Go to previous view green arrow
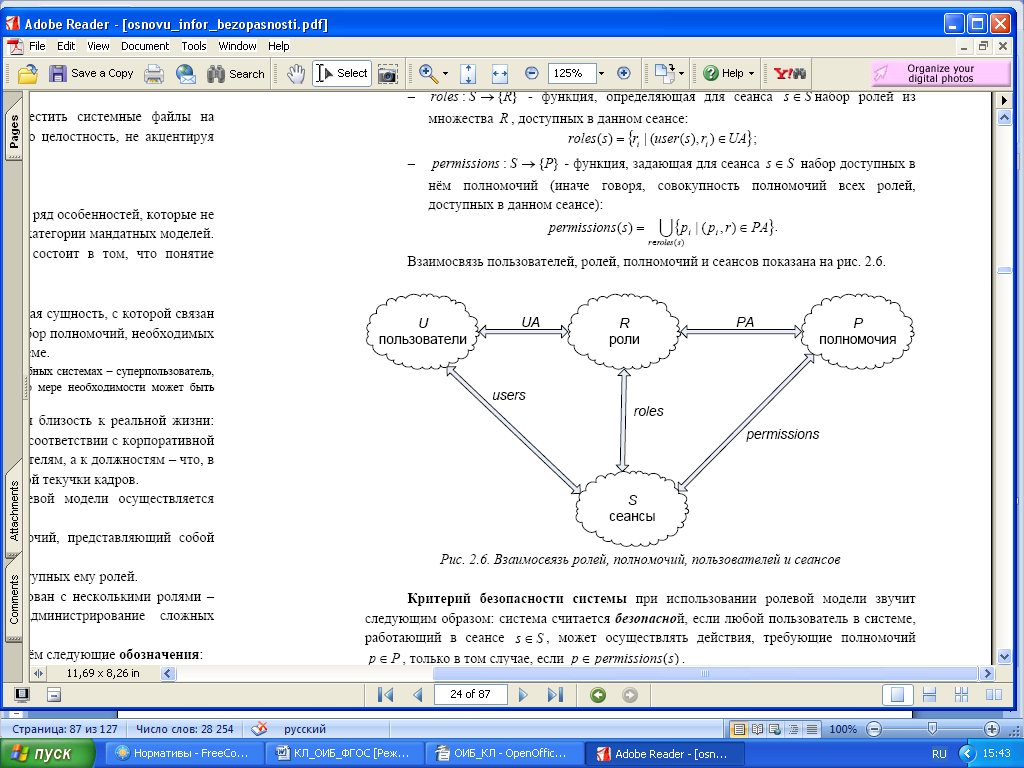The image size is (1024, 768). tap(598, 695)
